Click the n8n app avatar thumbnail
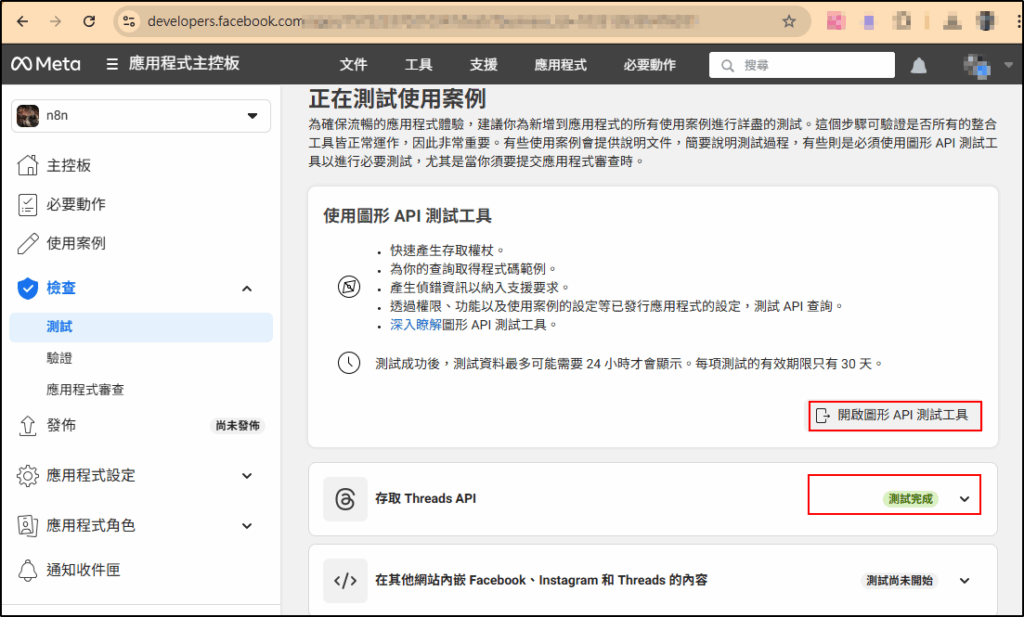1024x617 pixels. pos(28,116)
